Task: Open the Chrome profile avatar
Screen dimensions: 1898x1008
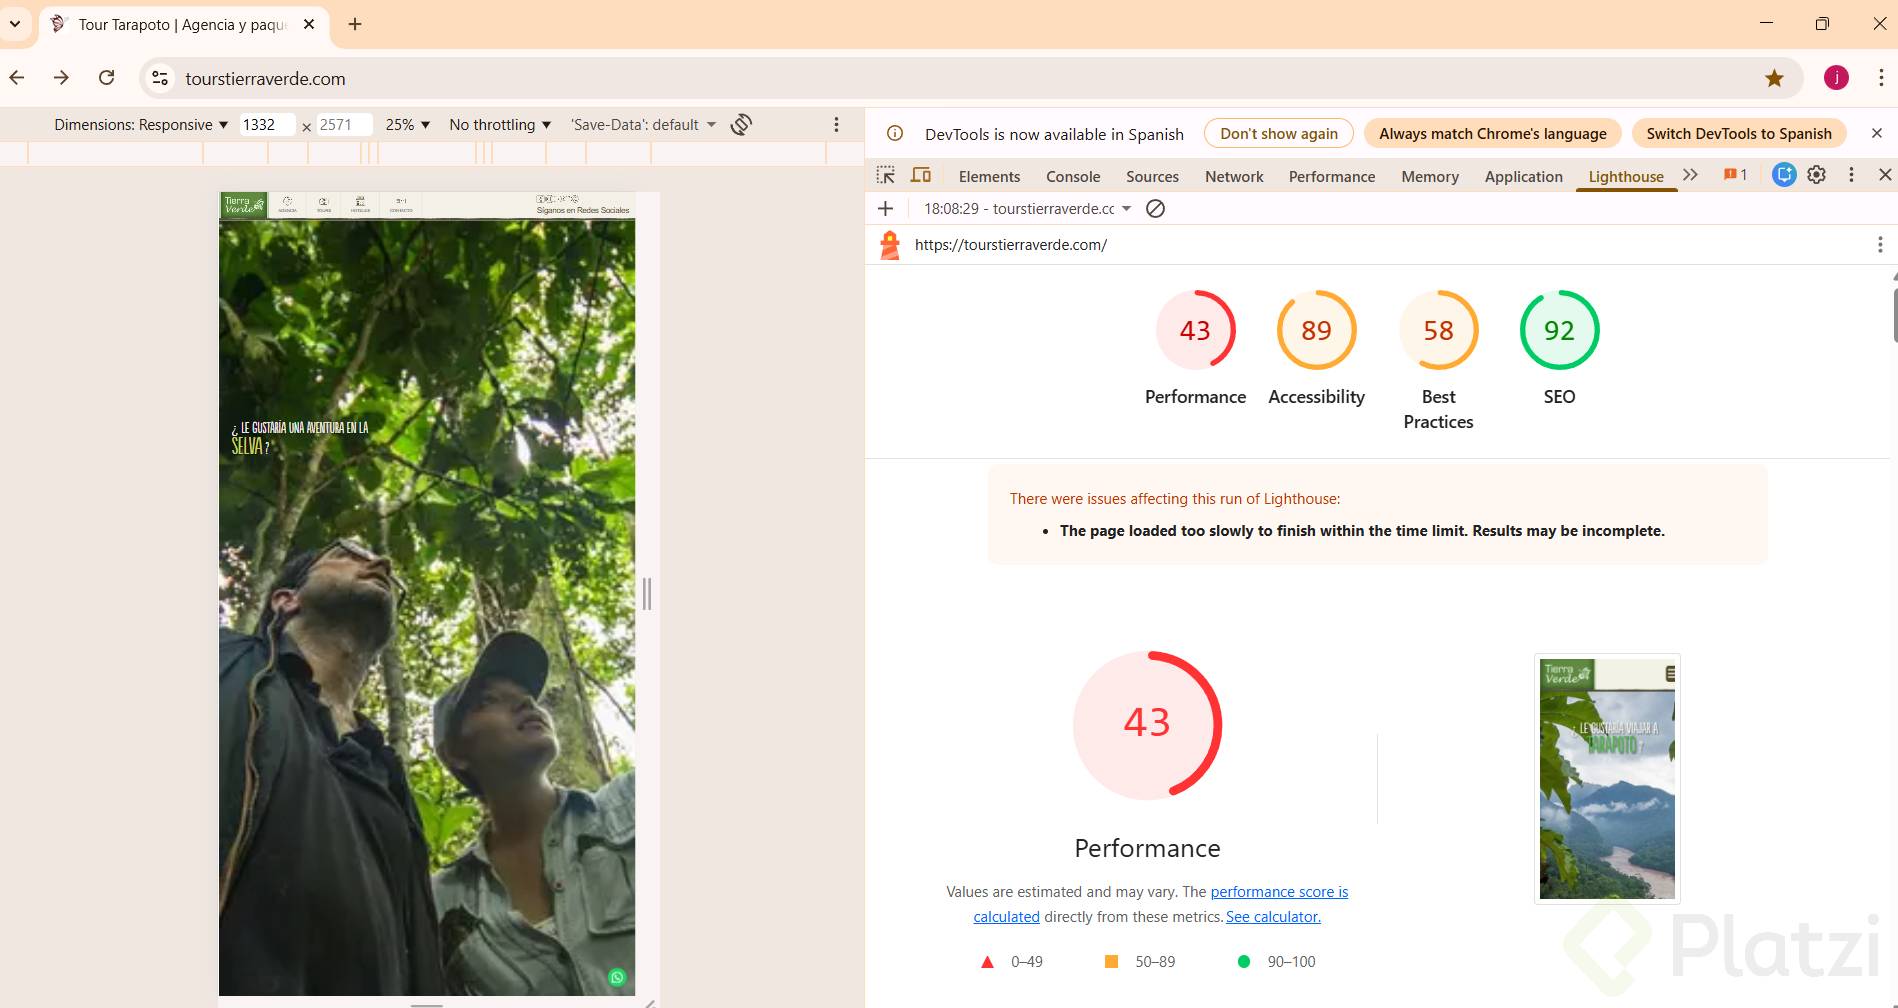Action: pyautogui.click(x=1836, y=78)
